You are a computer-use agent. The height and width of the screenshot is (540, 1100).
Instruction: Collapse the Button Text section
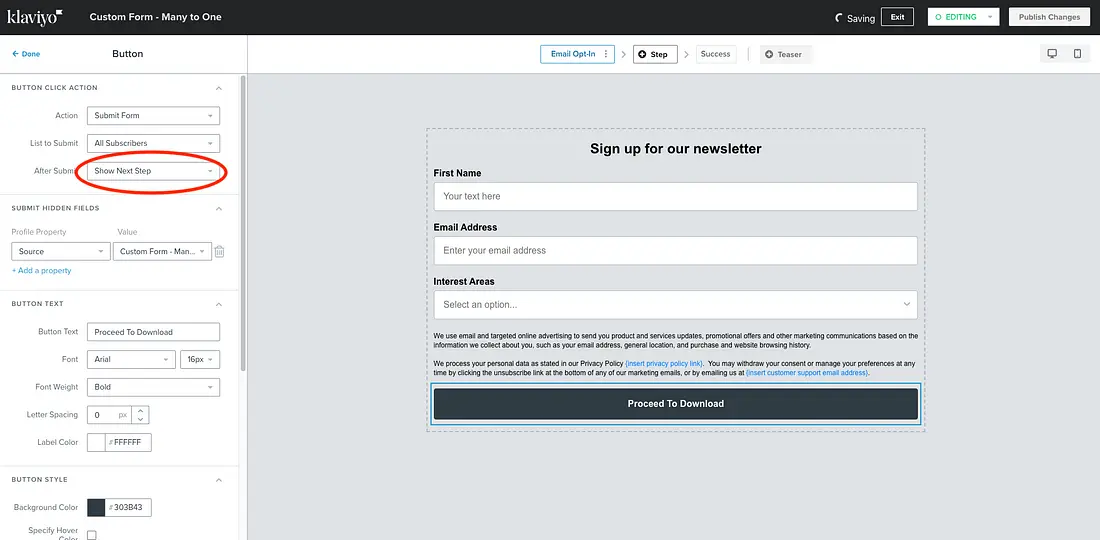(219, 304)
